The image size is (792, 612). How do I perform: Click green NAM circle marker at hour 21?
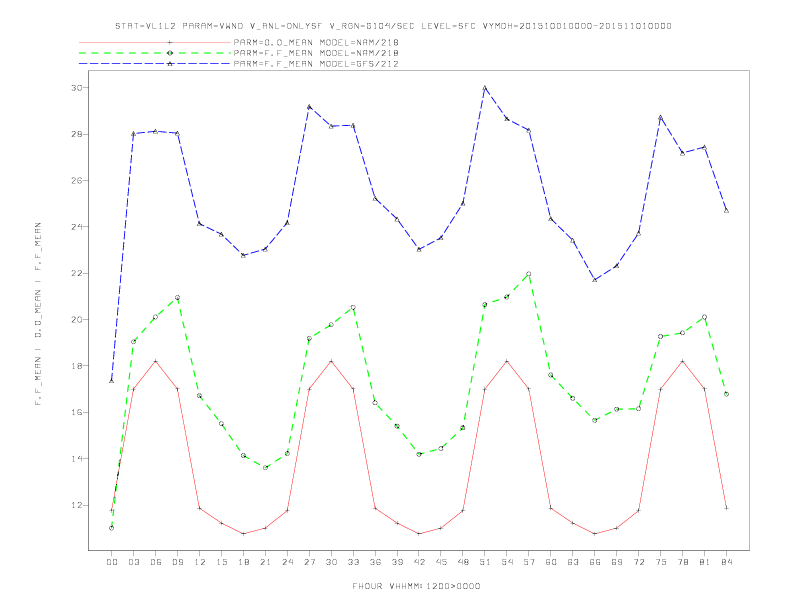[x=265, y=468]
